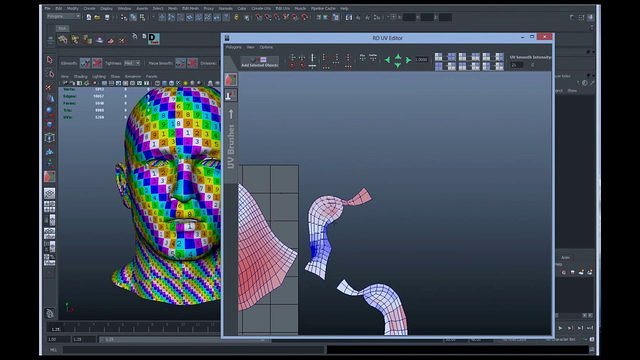The height and width of the screenshot is (360, 640).
Task: Open the Tightness dropdown
Action: (132, 63)
